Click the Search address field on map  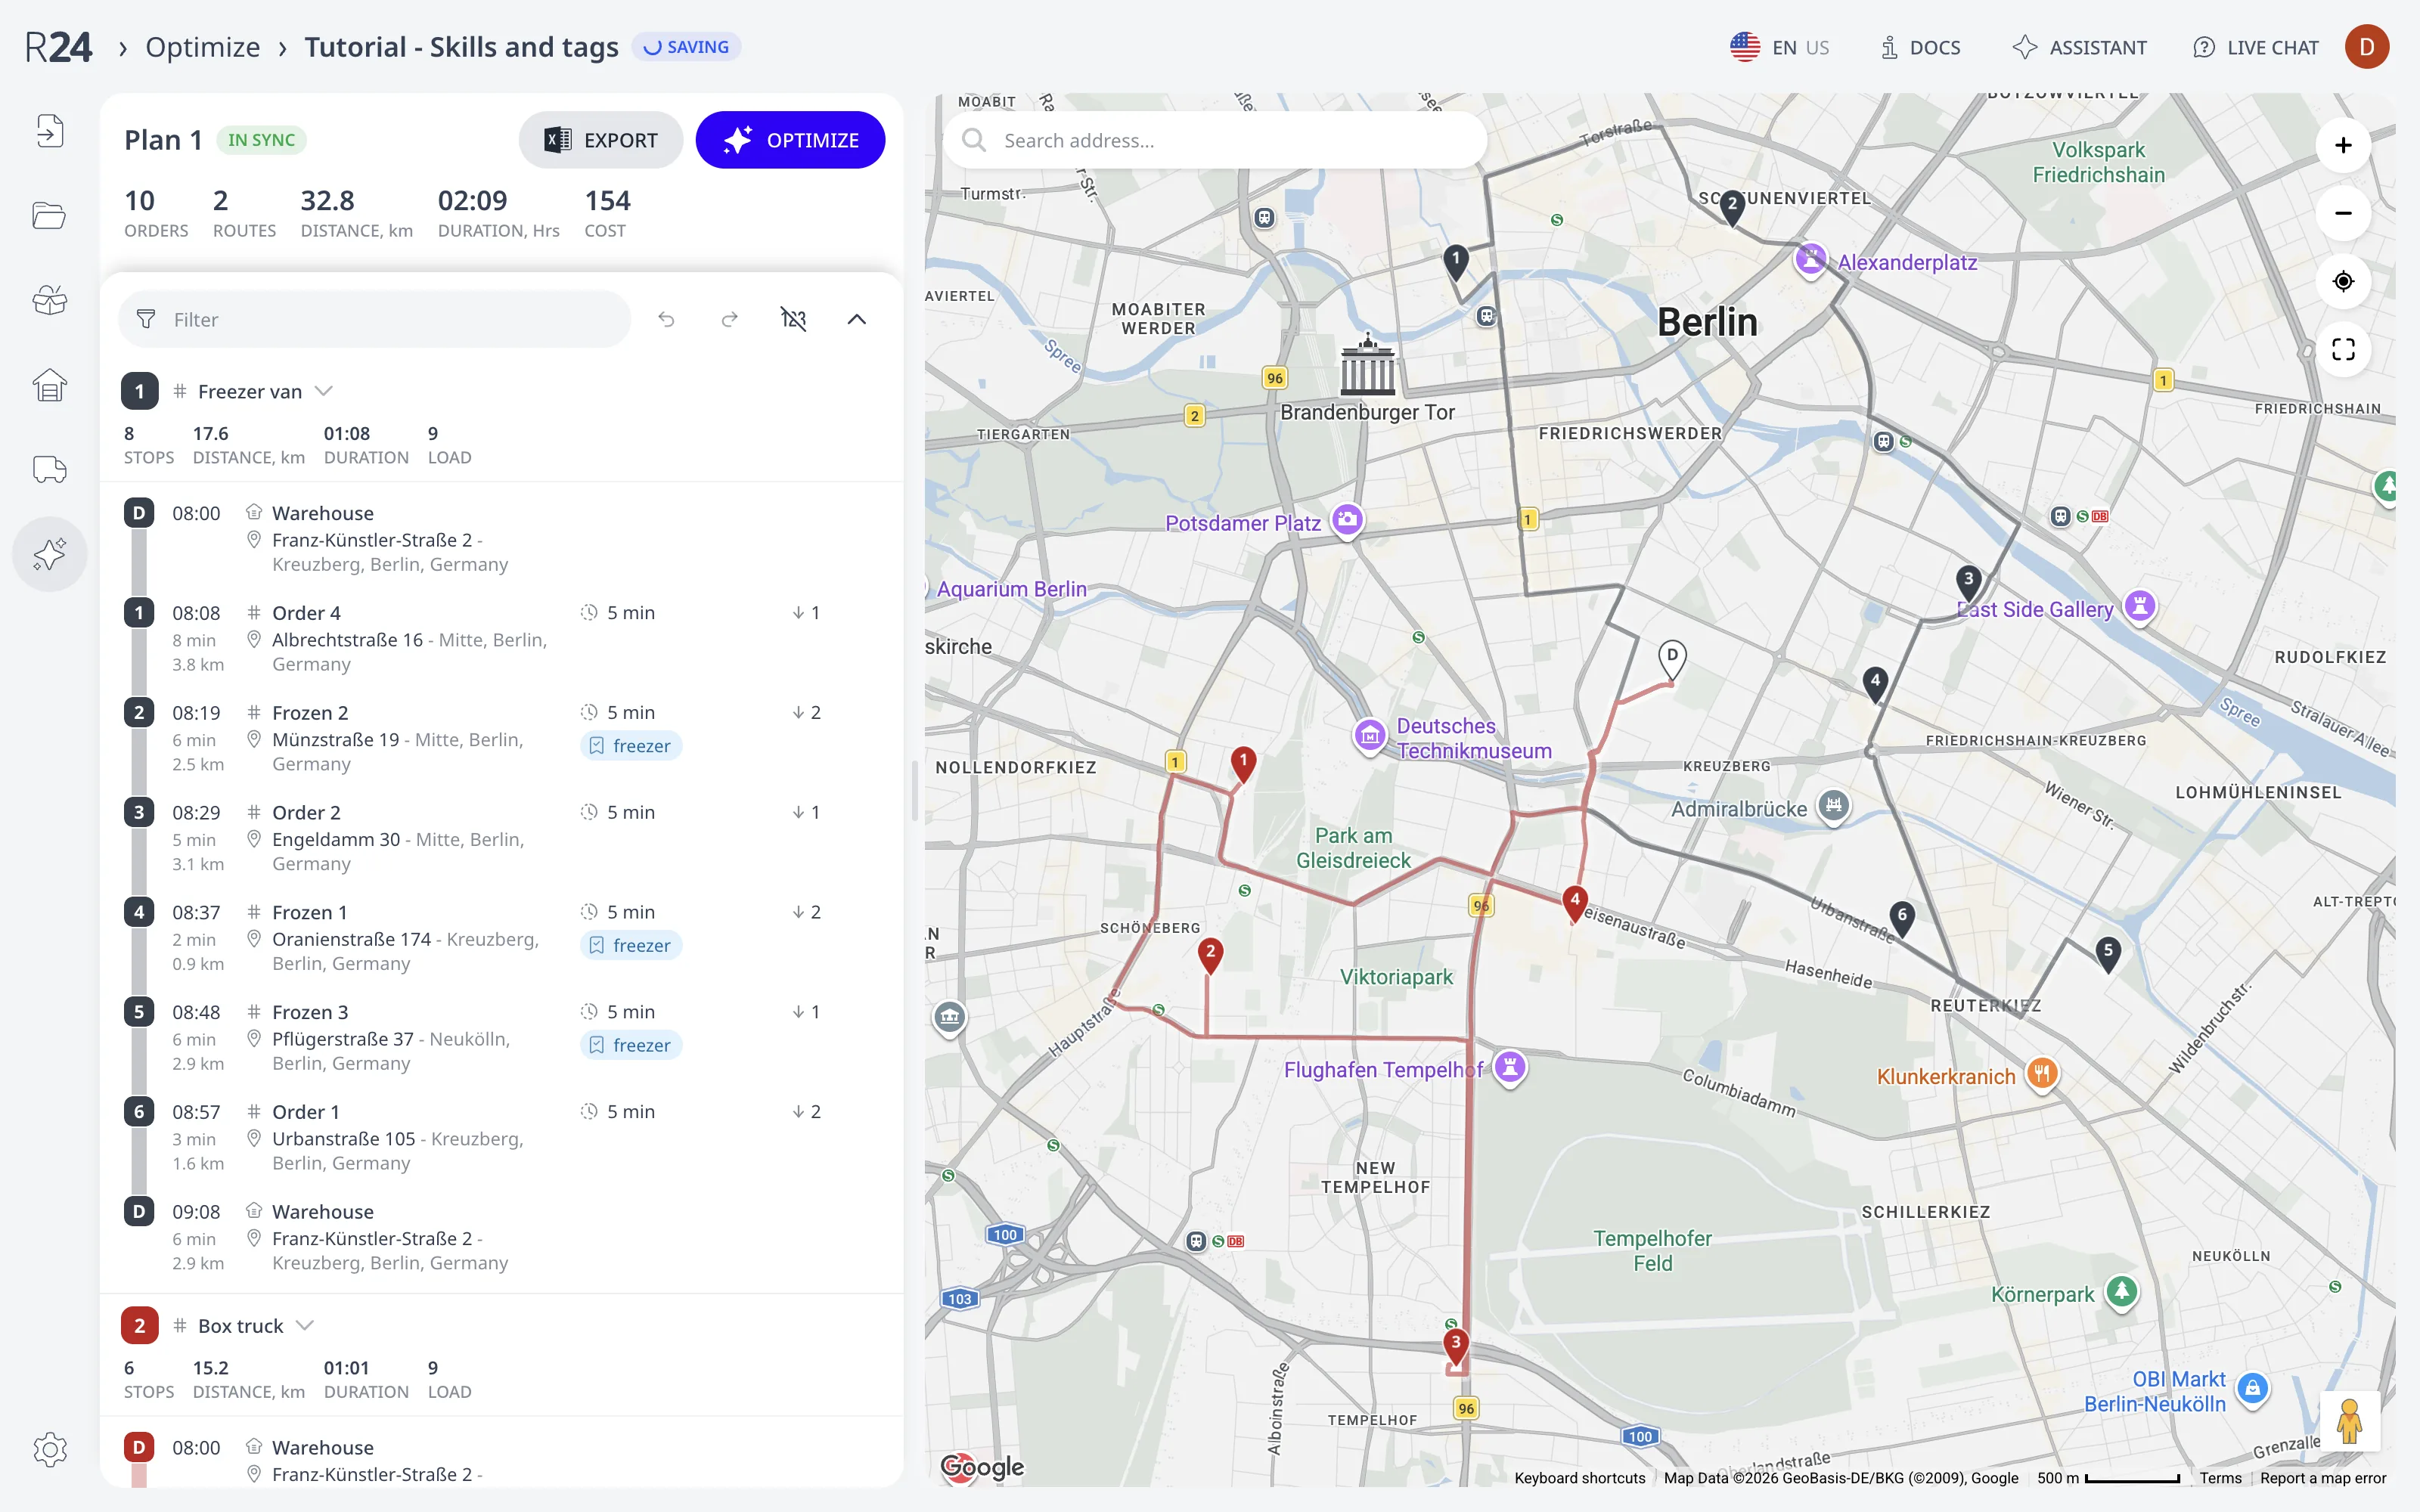(1215, 140)
